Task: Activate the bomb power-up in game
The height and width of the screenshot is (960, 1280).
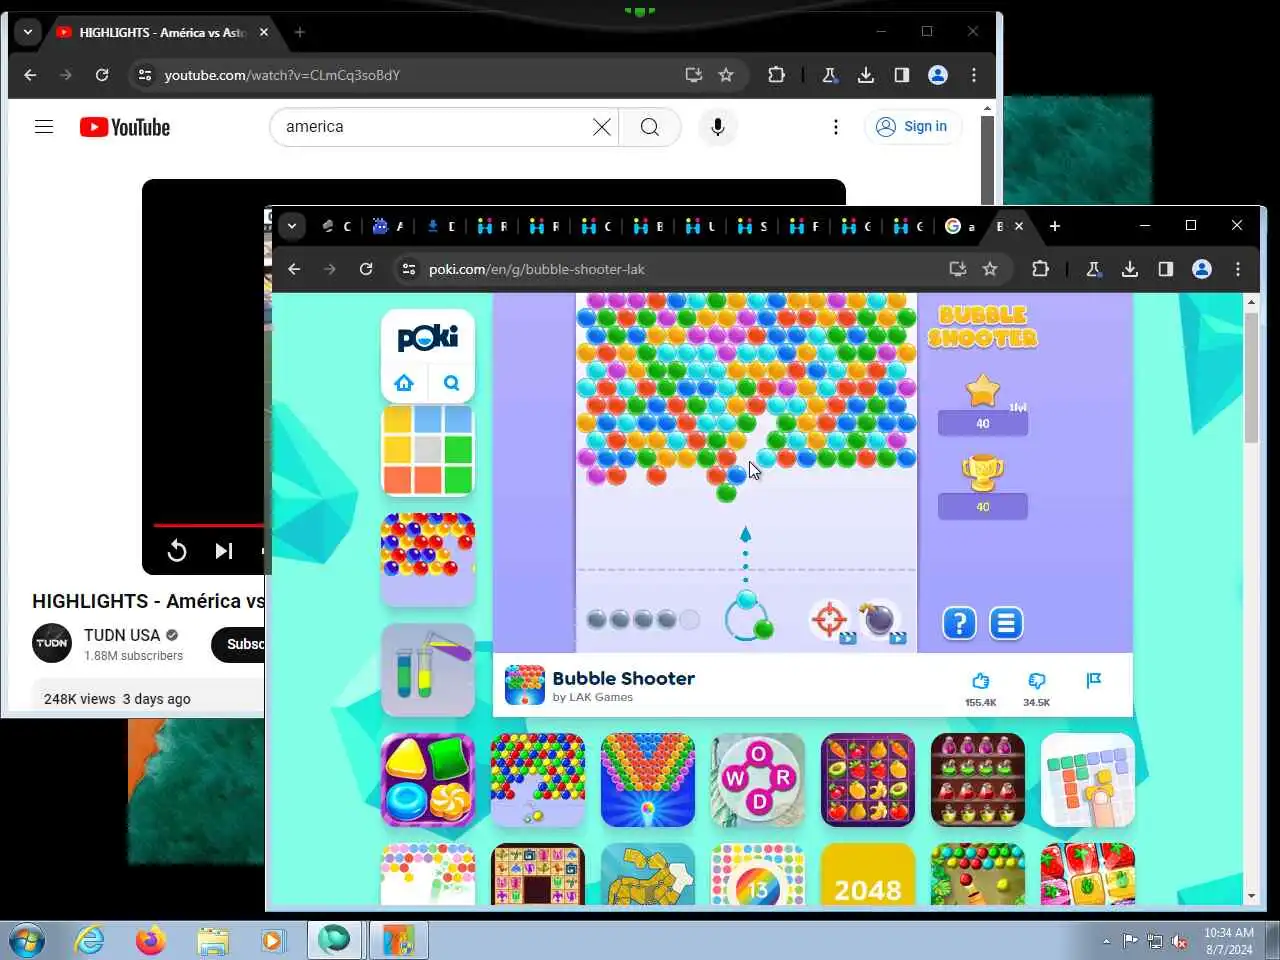Action: pyautogui.click(x=881, y=620)
